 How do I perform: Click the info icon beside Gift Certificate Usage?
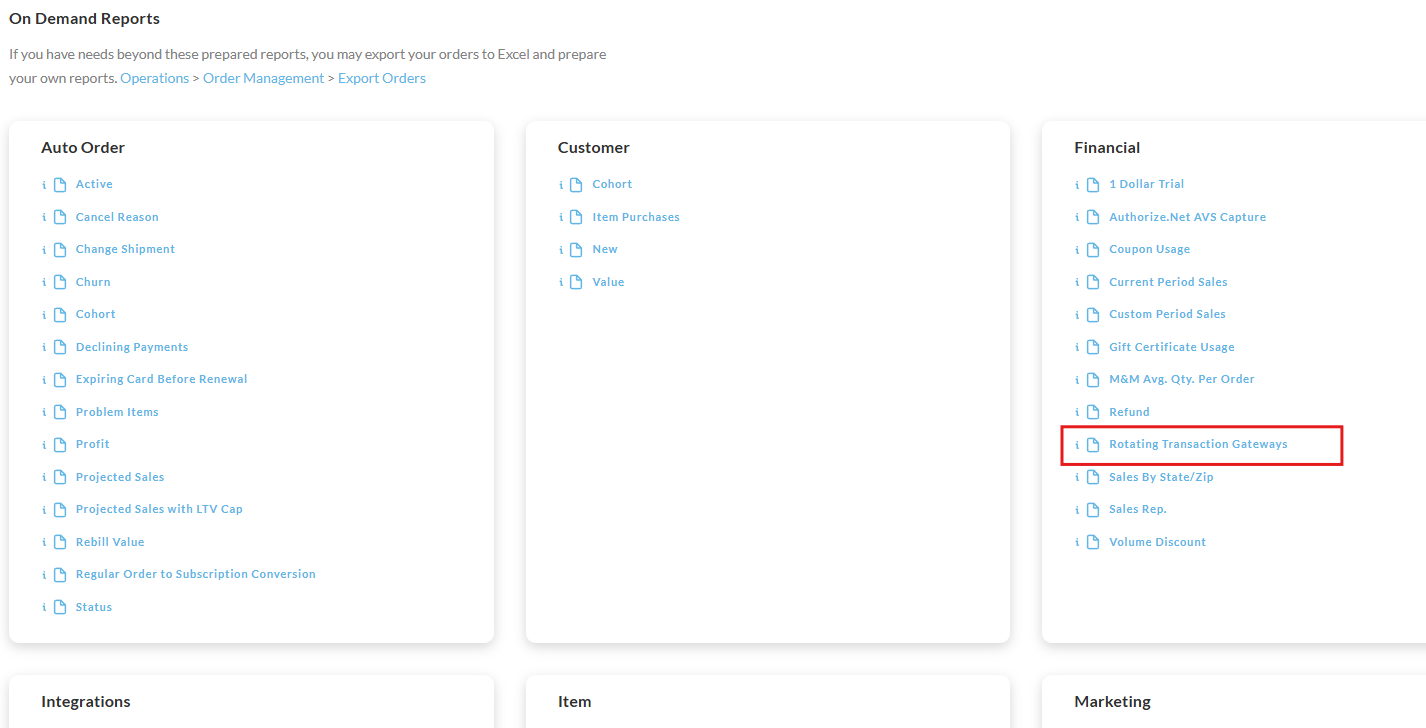1077,348
